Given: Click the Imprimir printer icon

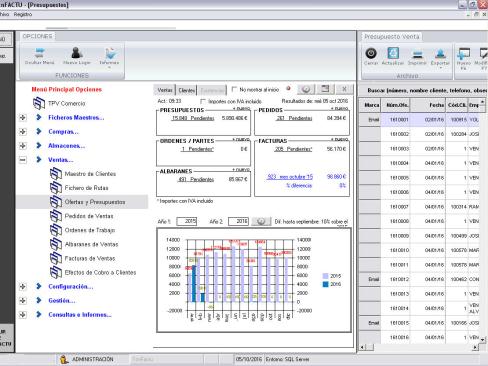Looking at the screenshot, I should 417,54.
